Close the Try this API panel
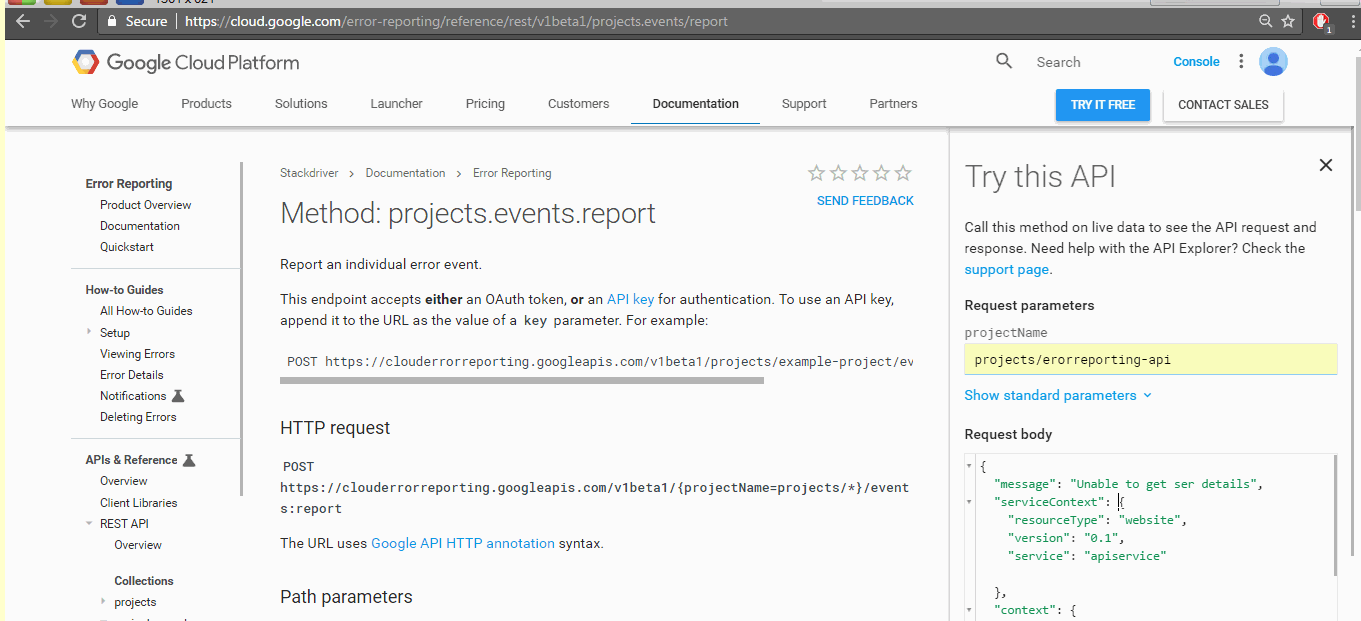1361x621 pixels. 1326,165
